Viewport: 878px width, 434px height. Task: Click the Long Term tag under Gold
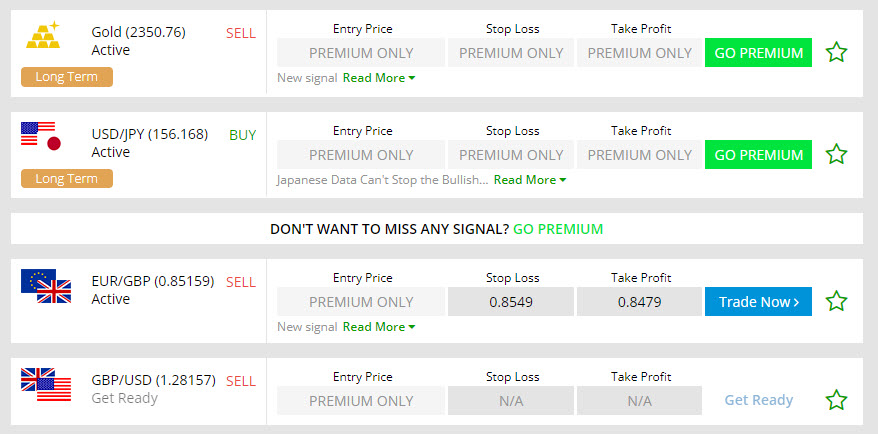pyautogui.click(x=67, y=77)
